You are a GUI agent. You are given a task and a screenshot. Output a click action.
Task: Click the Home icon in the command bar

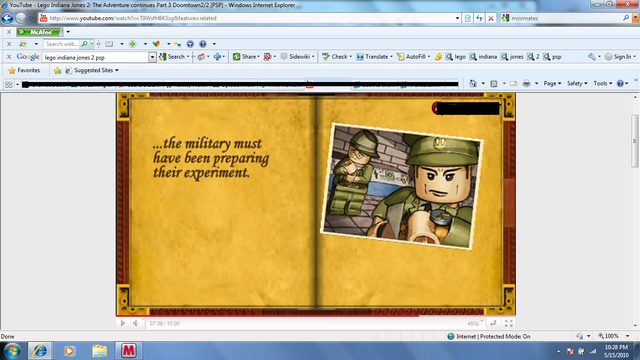[x=473, y=83]
